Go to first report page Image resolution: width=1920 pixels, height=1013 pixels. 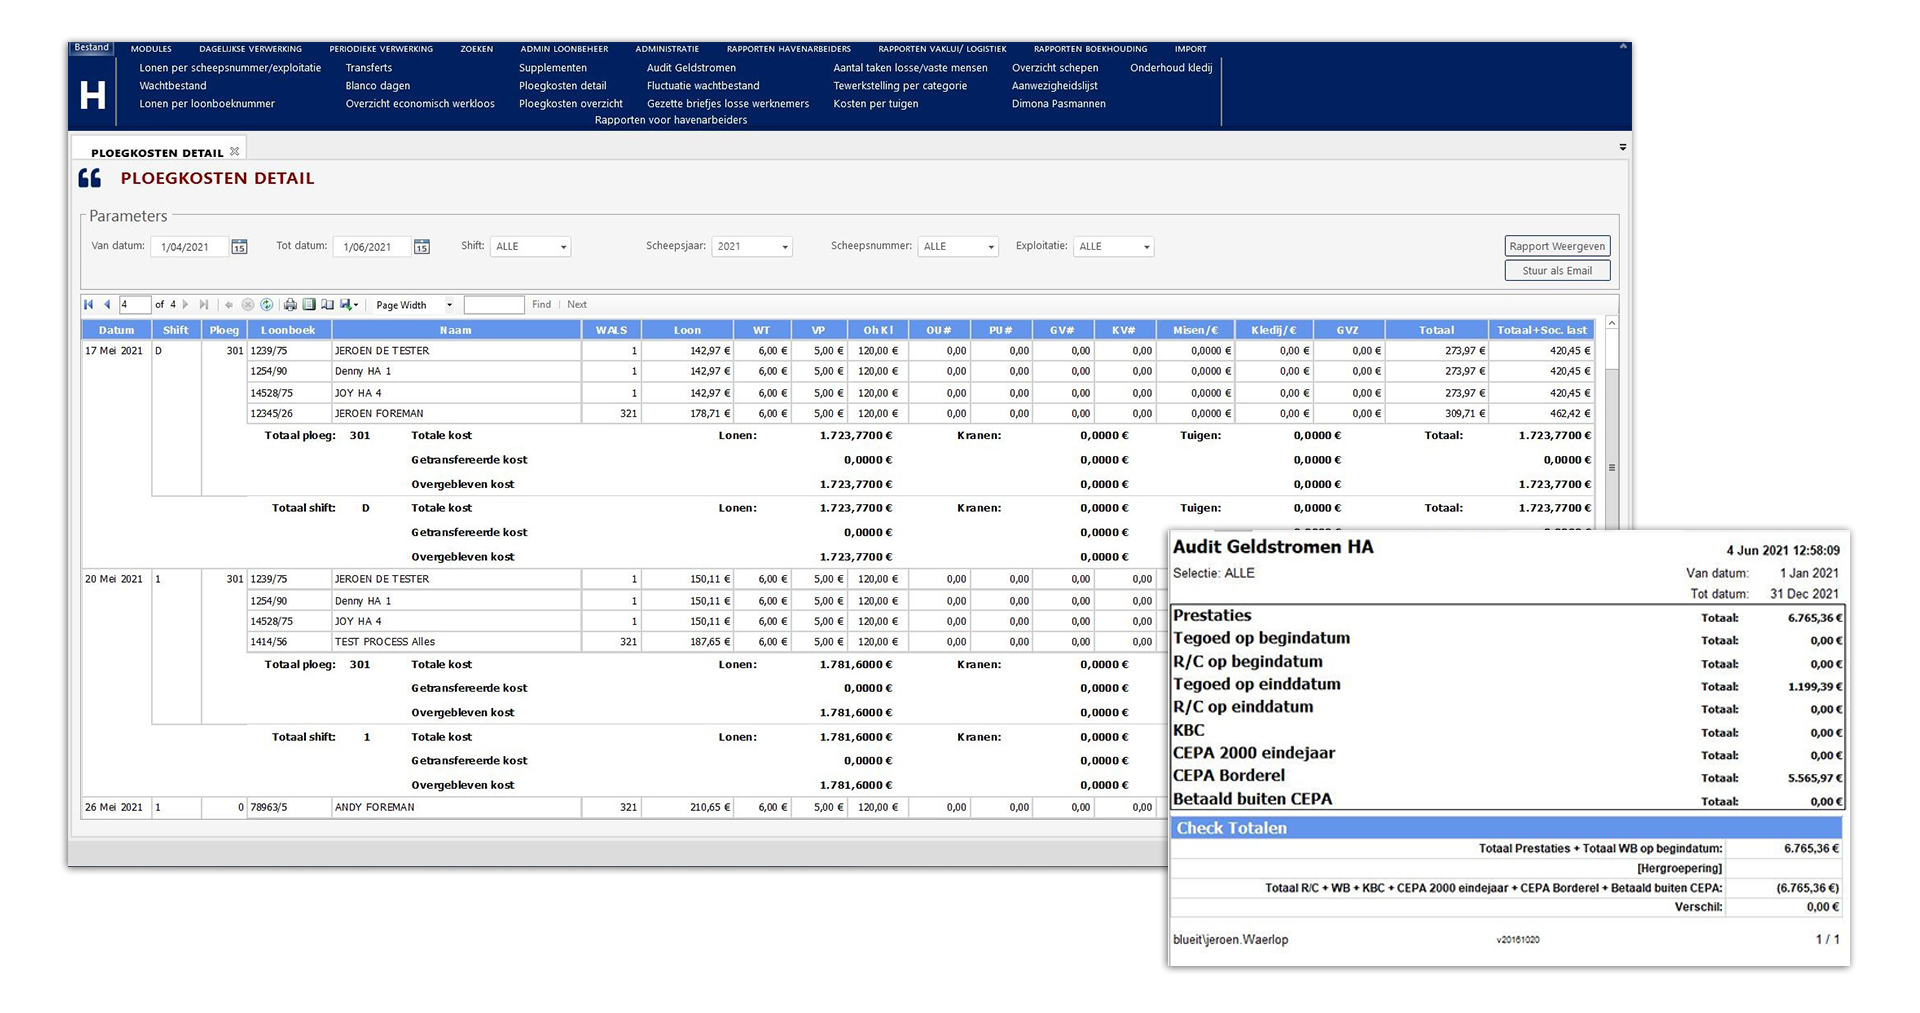coord(89,305)
